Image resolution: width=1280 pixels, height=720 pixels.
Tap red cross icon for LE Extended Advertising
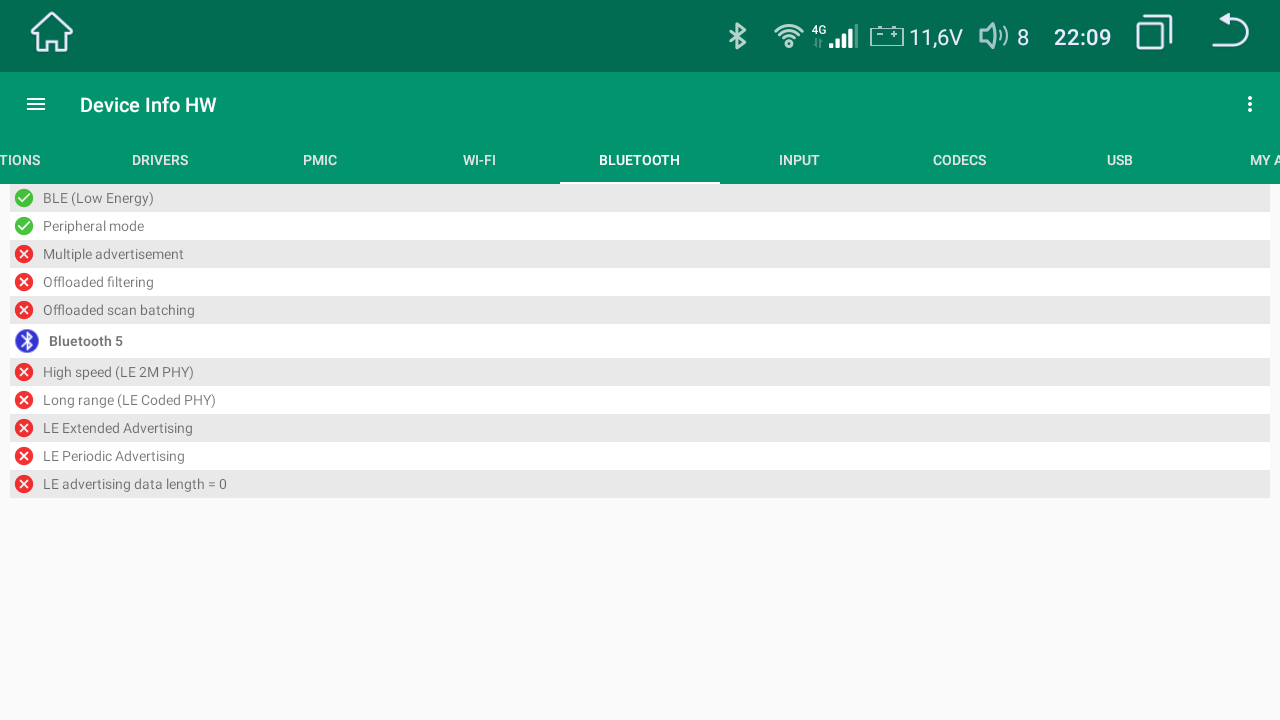pos(24,428)
